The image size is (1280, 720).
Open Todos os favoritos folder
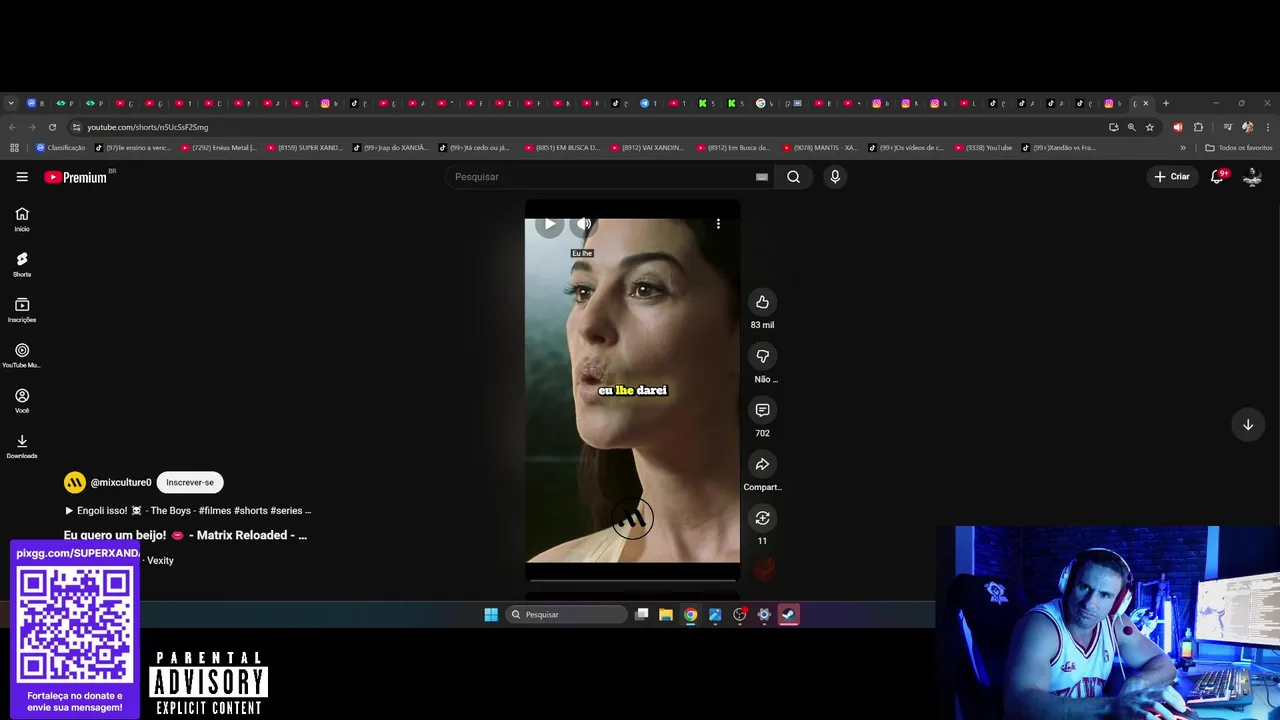(x=1239, y=148)
